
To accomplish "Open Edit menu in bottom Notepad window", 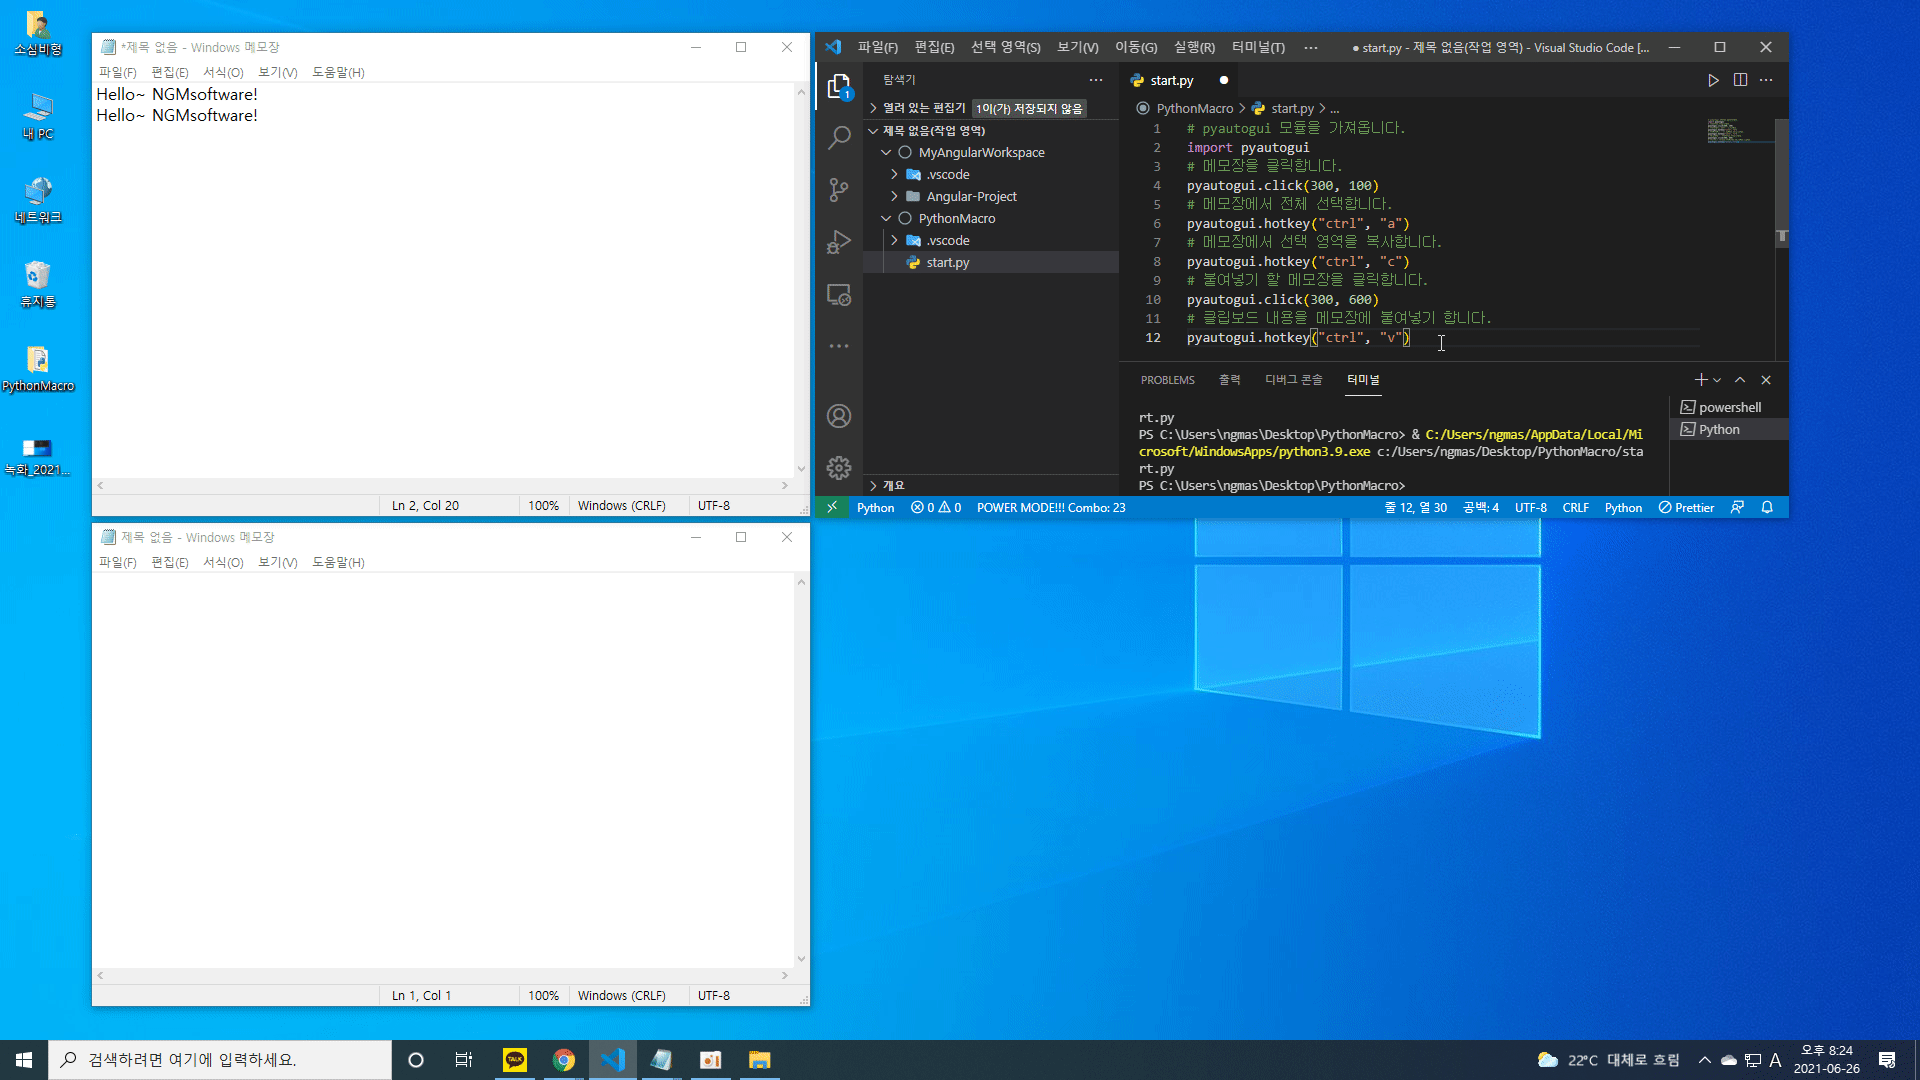I will click(x=170, y=562).
